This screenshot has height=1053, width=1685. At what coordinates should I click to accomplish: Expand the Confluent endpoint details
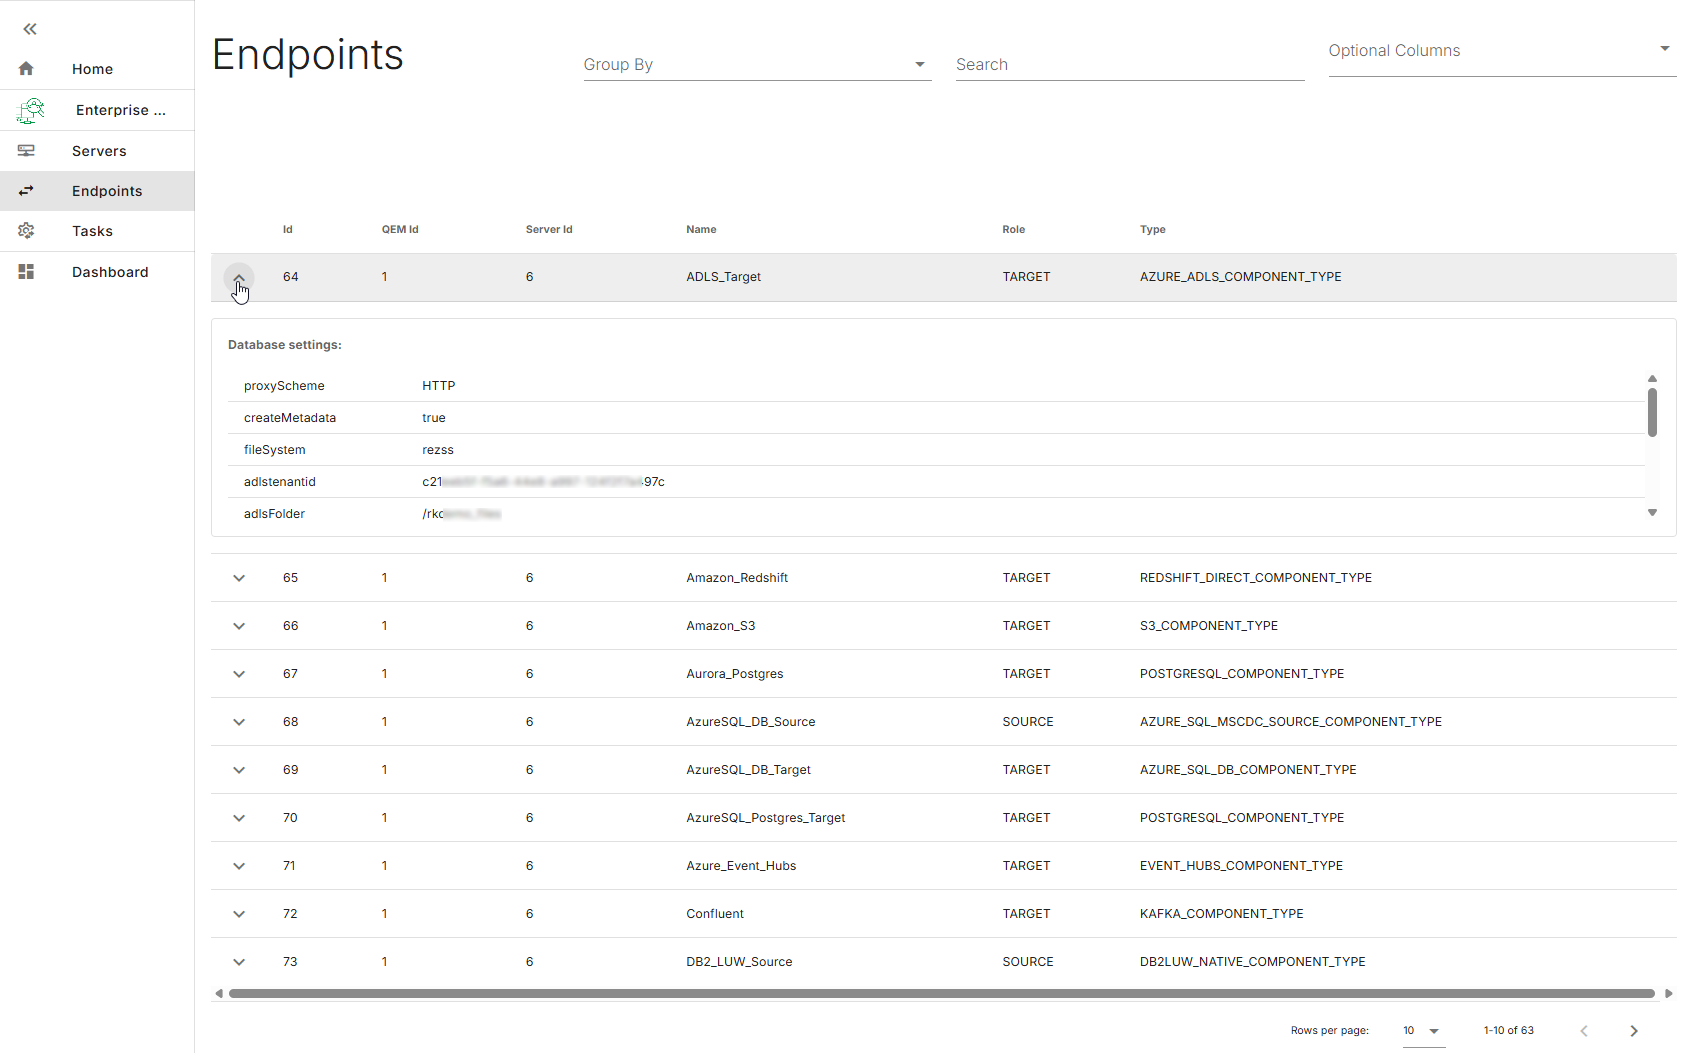click(x=239, y=913)
